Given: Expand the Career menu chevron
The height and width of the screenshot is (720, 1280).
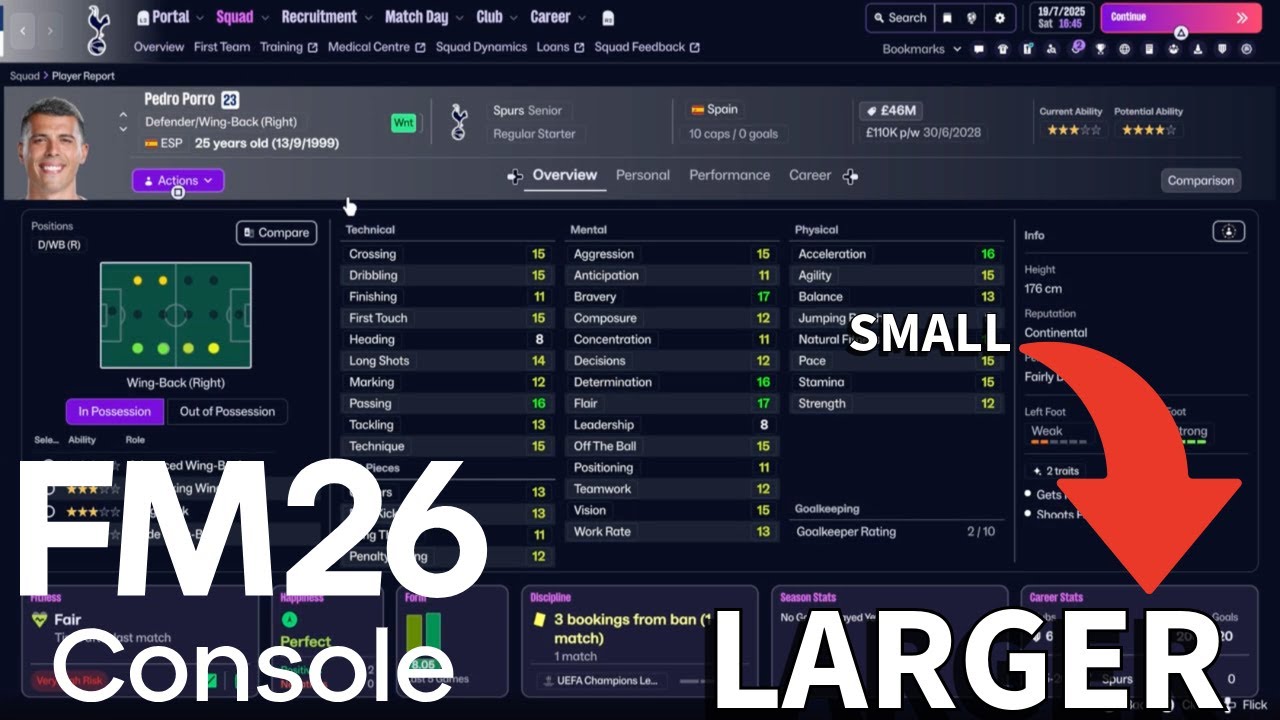Looking at the screenshot, I should coord(581,18).
